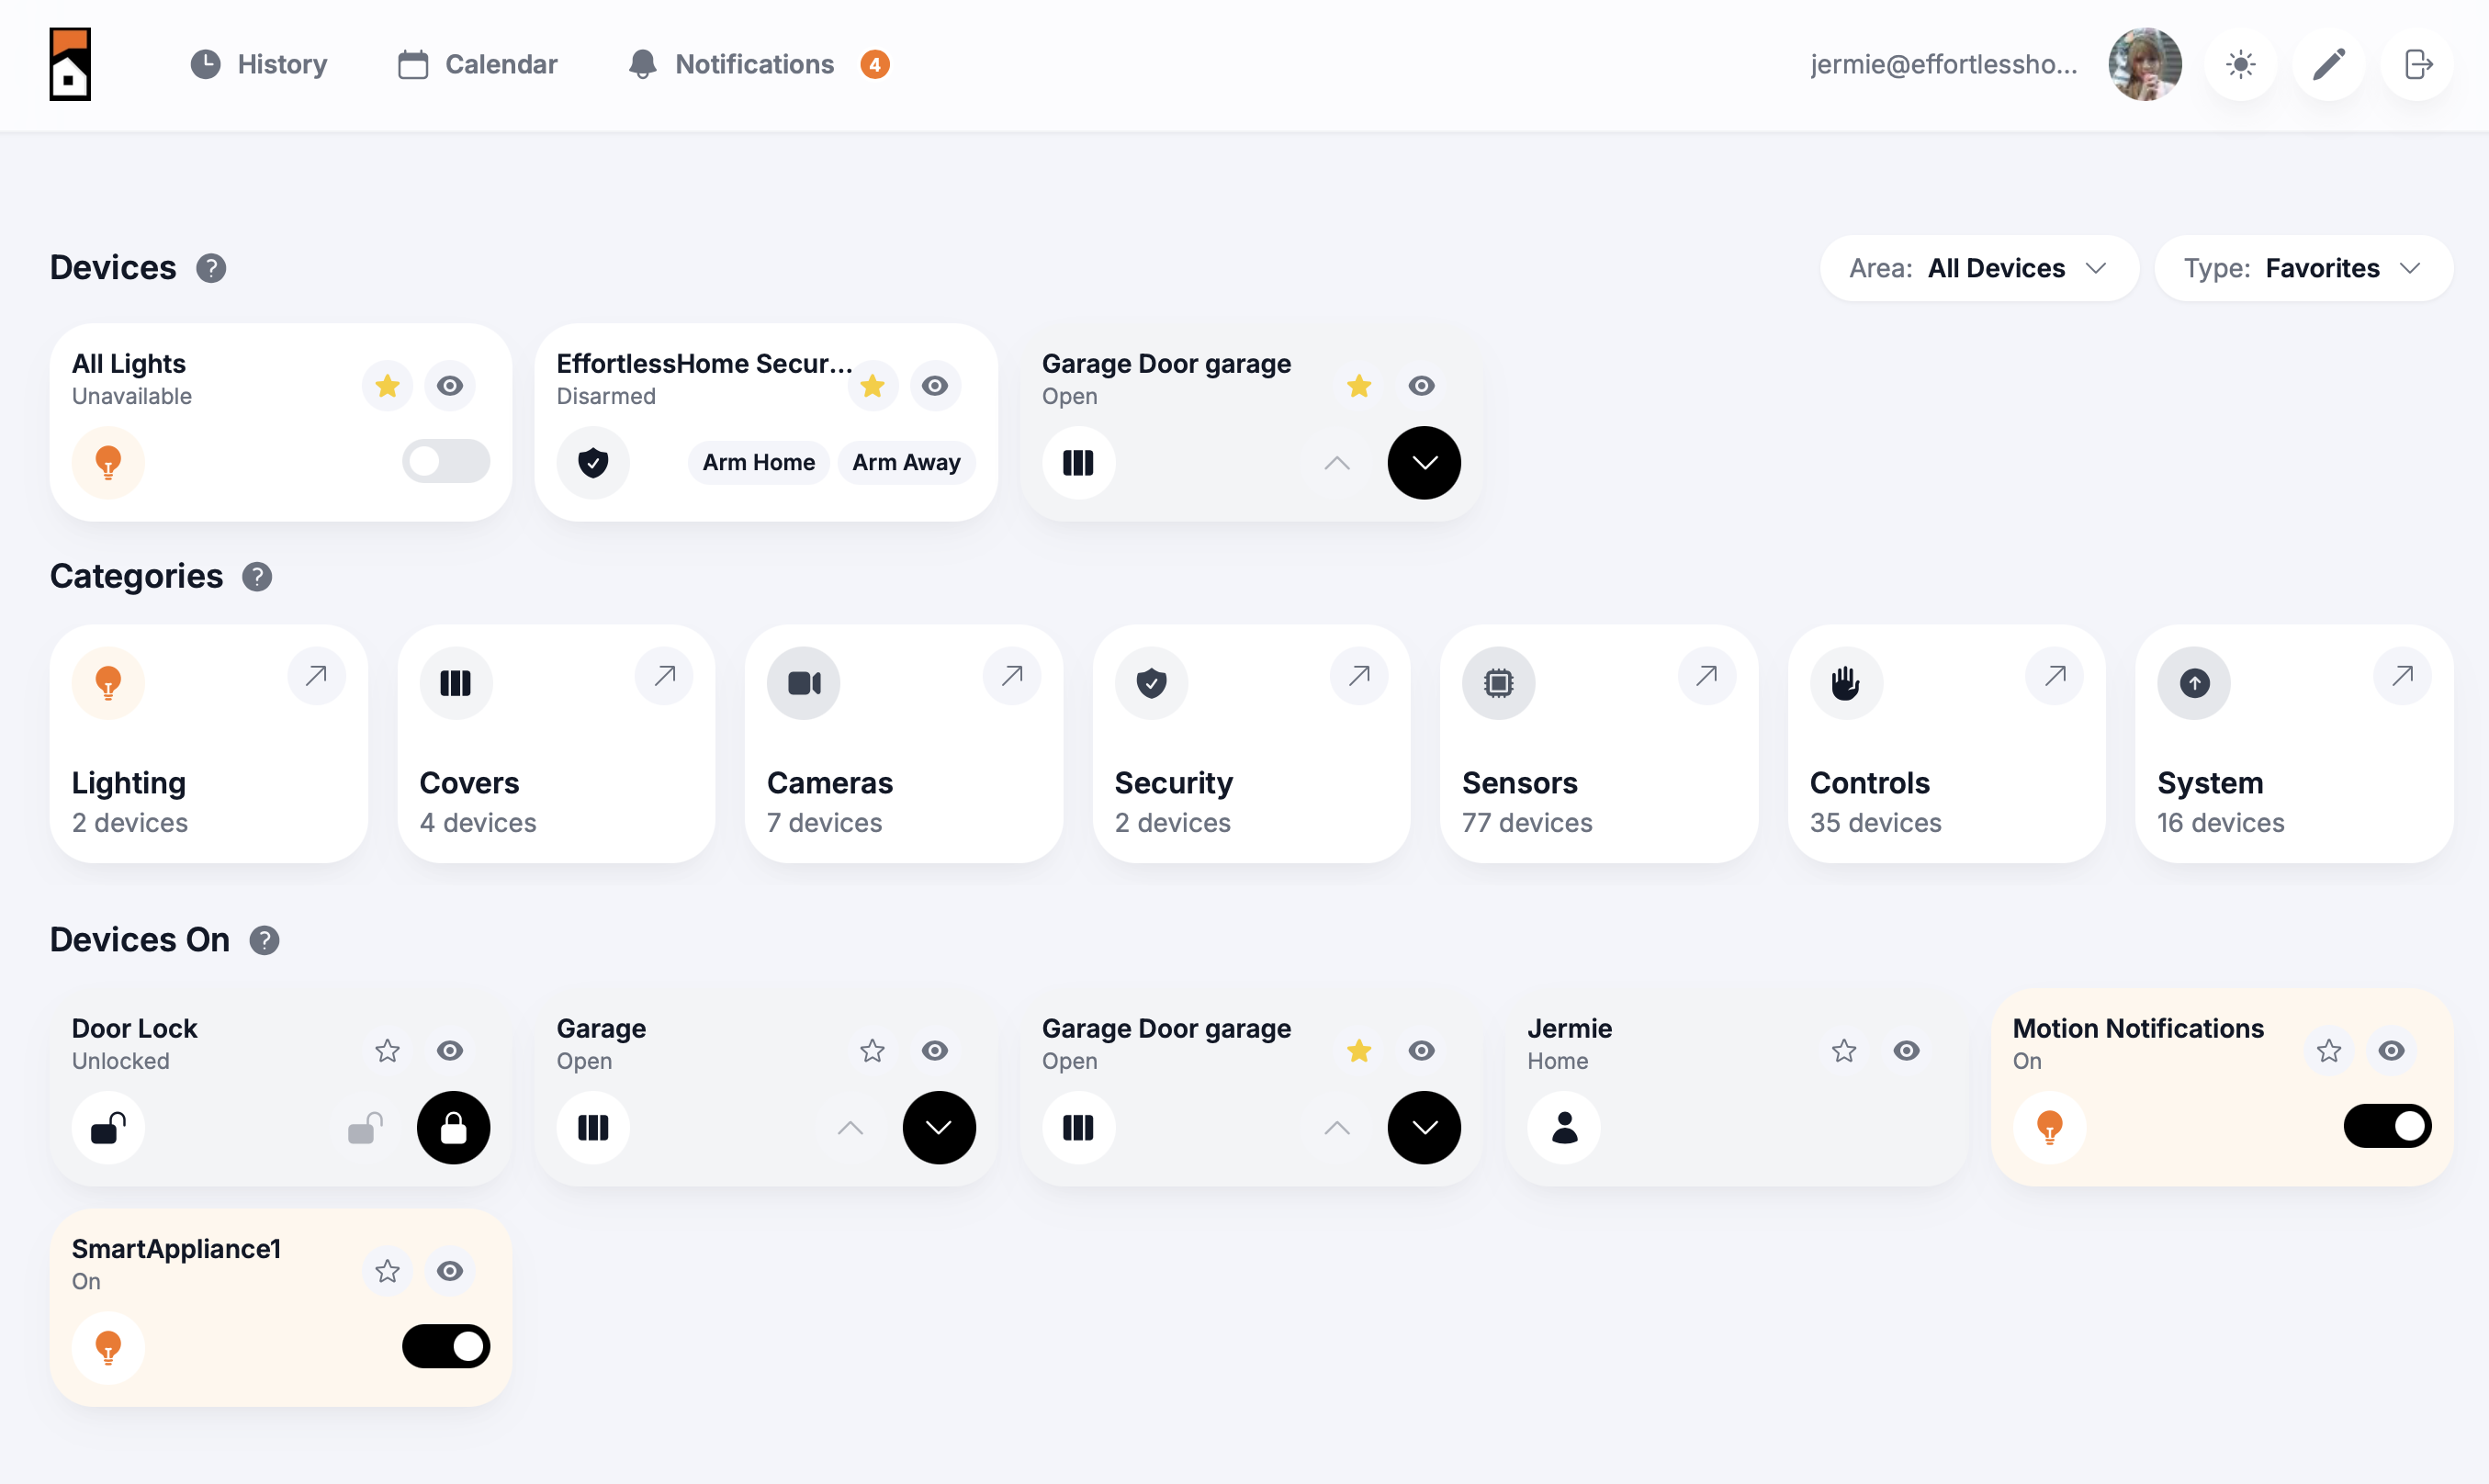Click the lightbulb icon on All Lights card
Image resolution: width=2489 pixels, height=1484 pixels.
tap(107, 462)
